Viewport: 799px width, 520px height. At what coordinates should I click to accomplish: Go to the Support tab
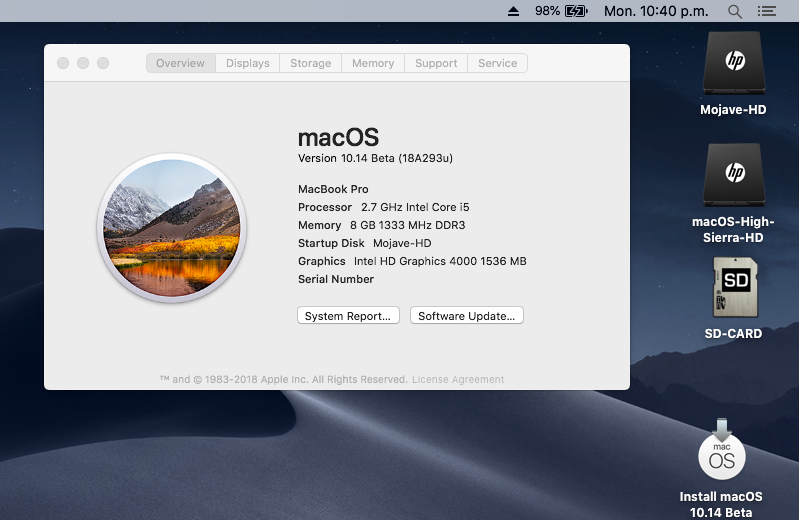pos(436,63)
